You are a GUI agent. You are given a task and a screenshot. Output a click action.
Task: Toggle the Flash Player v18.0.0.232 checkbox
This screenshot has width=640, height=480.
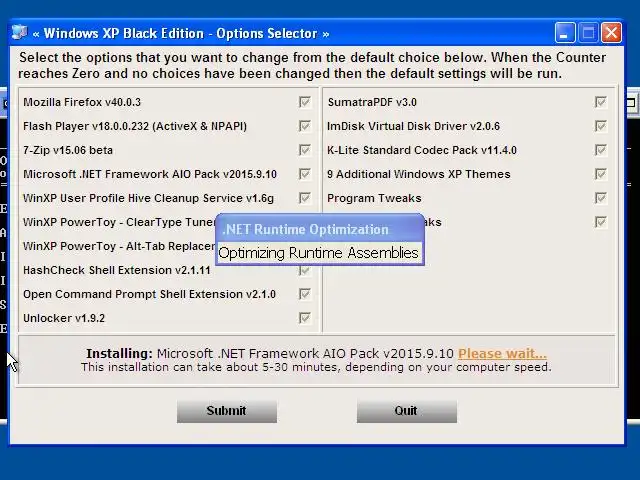(x=304, y=126)
